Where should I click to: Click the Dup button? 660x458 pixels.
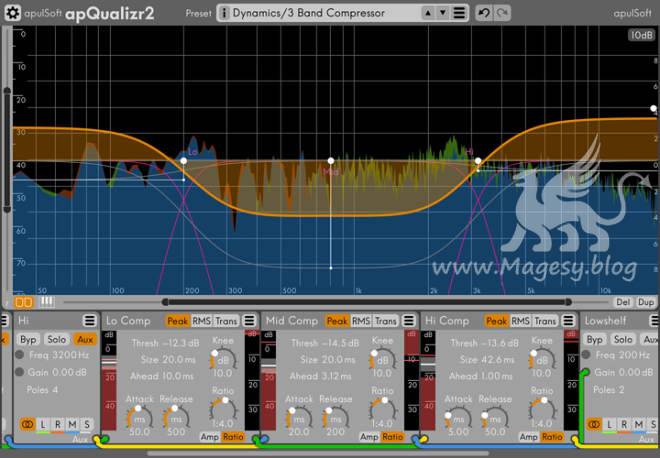pyautogui.click(x=646, y=302)
